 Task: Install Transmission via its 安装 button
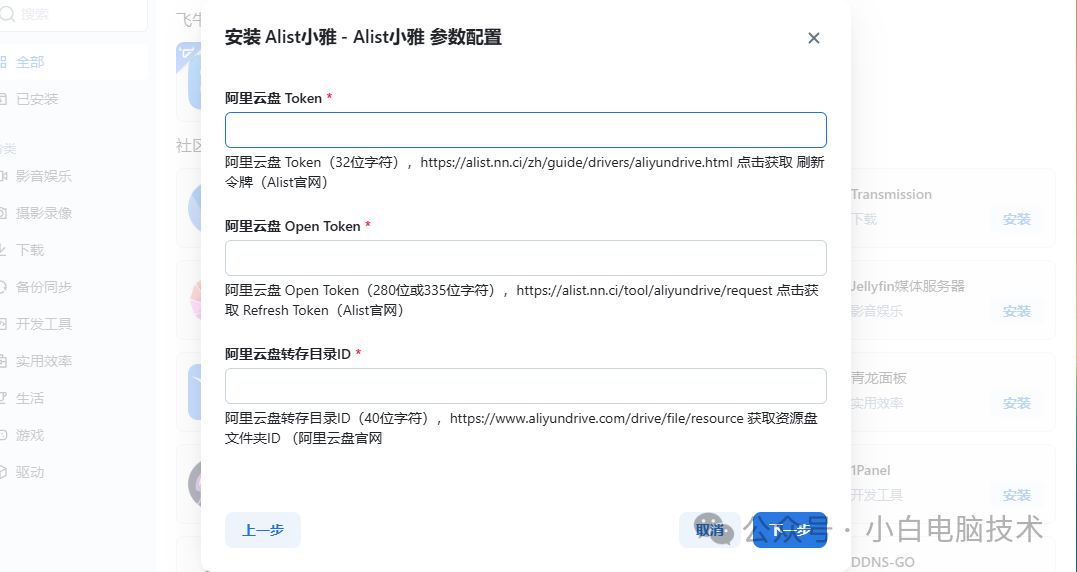[1017, 220]
